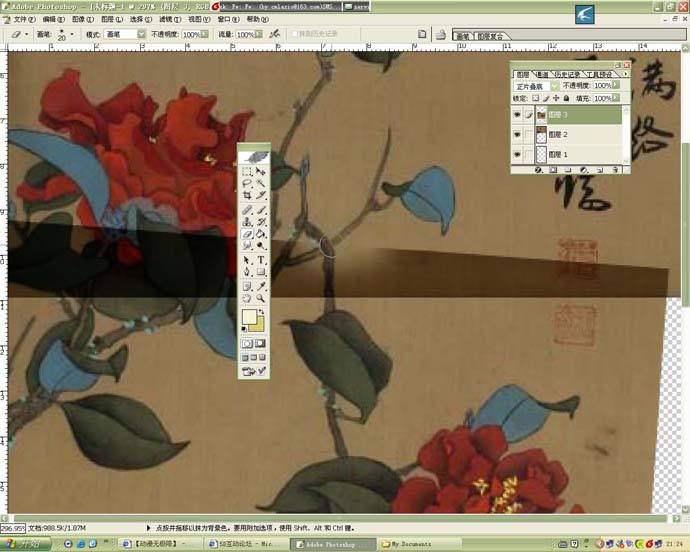Click the create new layer icon
Image resolution: width=690 pixels, height=552 pixels.
599,170
